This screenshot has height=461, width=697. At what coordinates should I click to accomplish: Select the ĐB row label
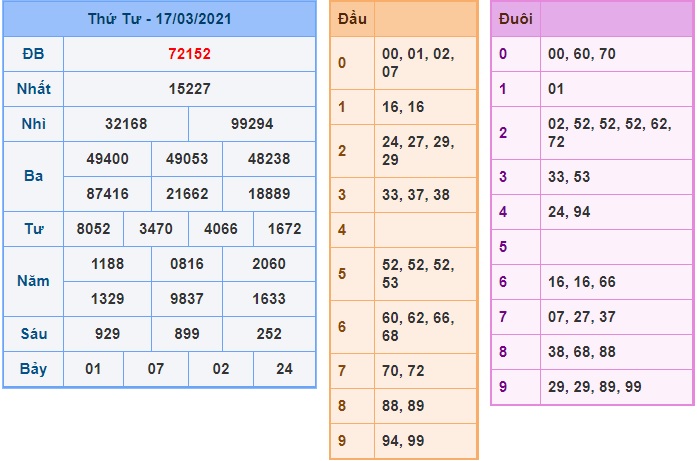33,54
